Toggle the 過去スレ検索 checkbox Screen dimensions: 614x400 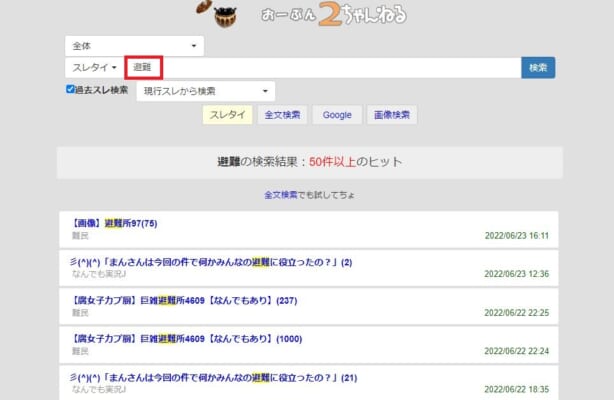click(x=70, y=90)
